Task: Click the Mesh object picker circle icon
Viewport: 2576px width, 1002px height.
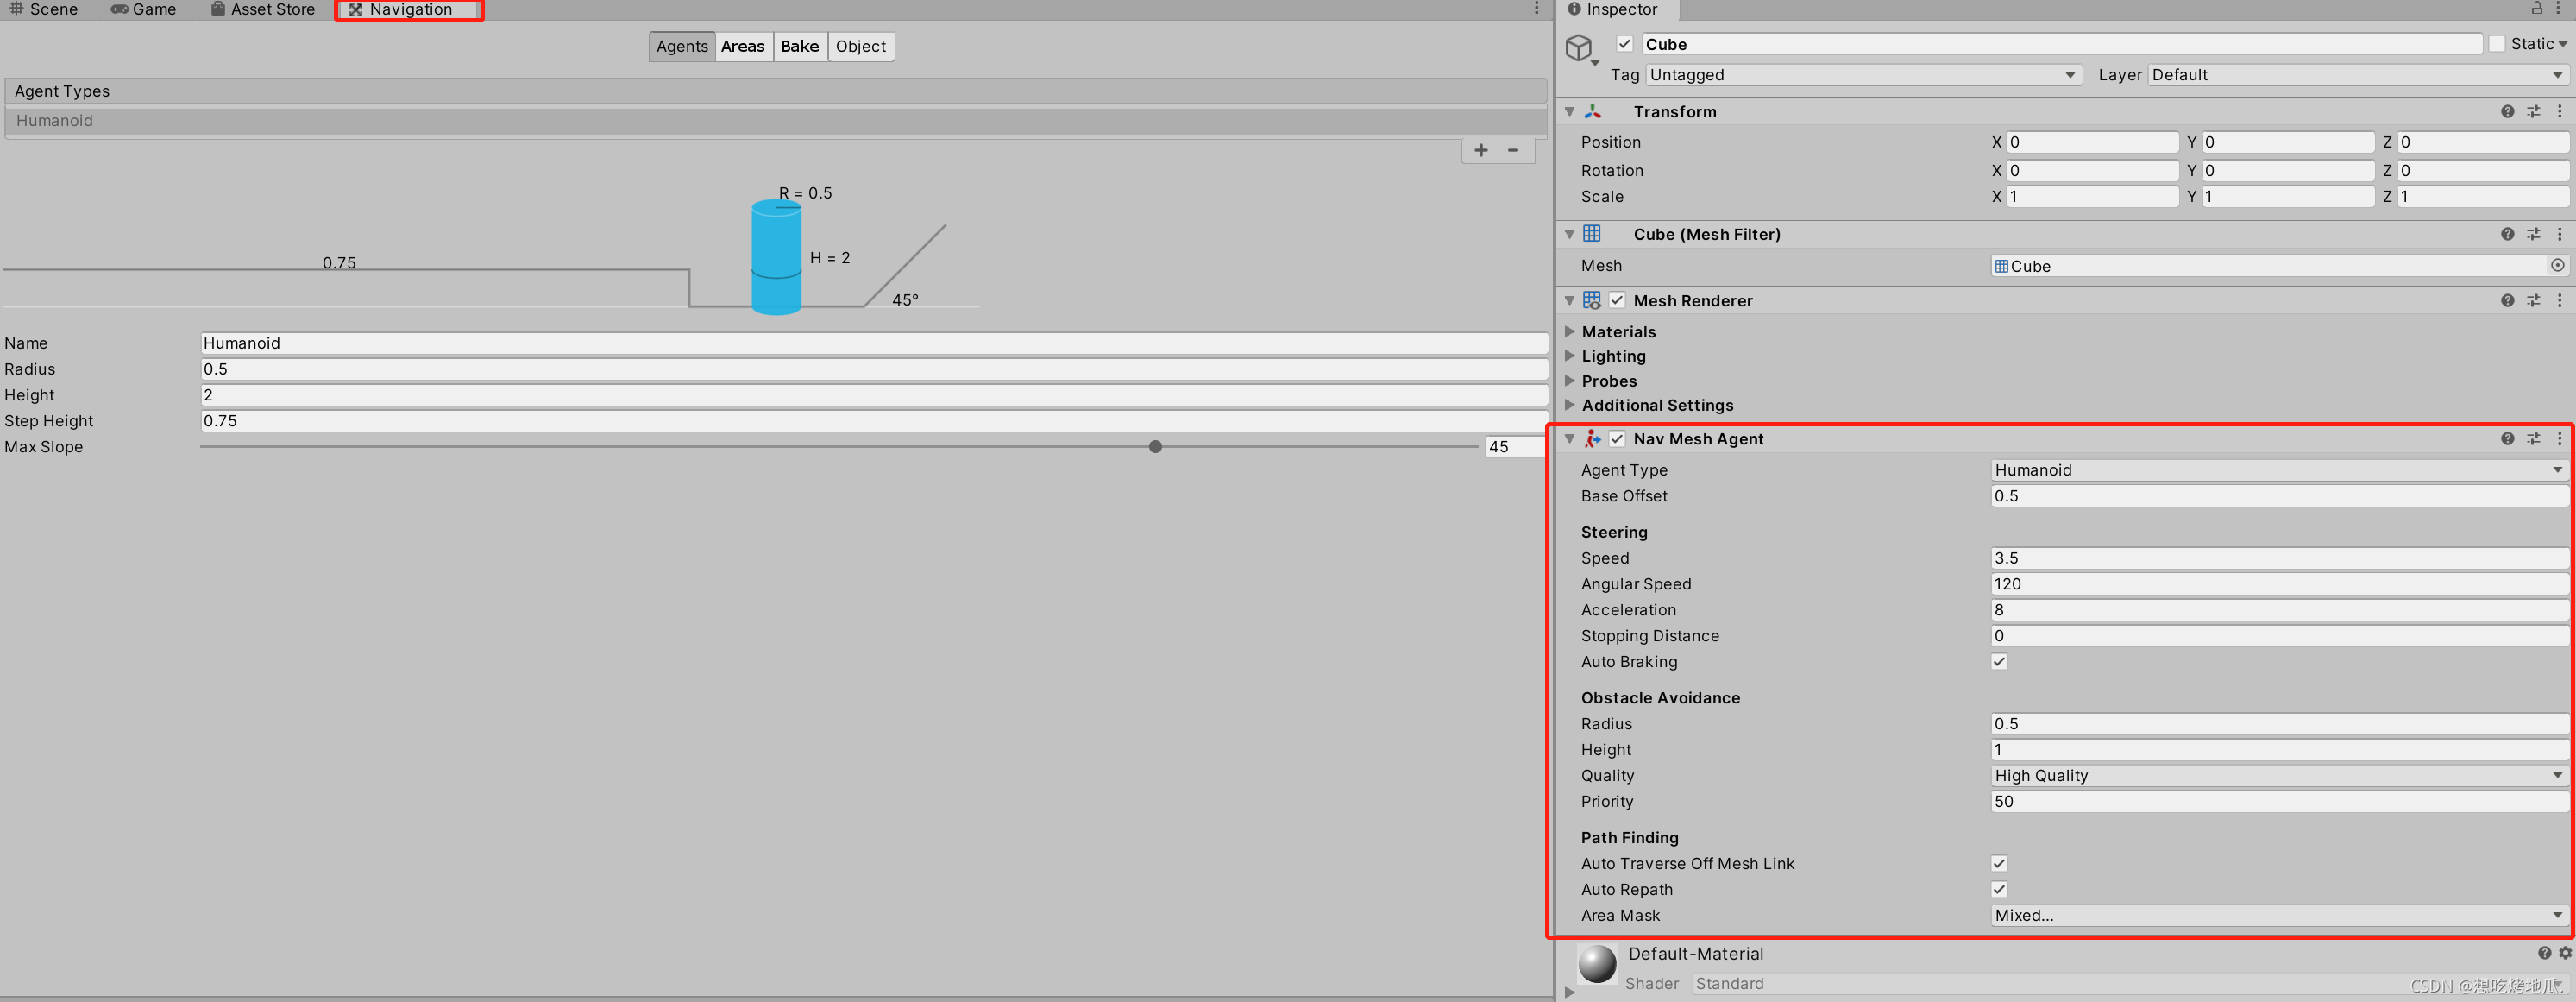Action: coord(2557,266)
